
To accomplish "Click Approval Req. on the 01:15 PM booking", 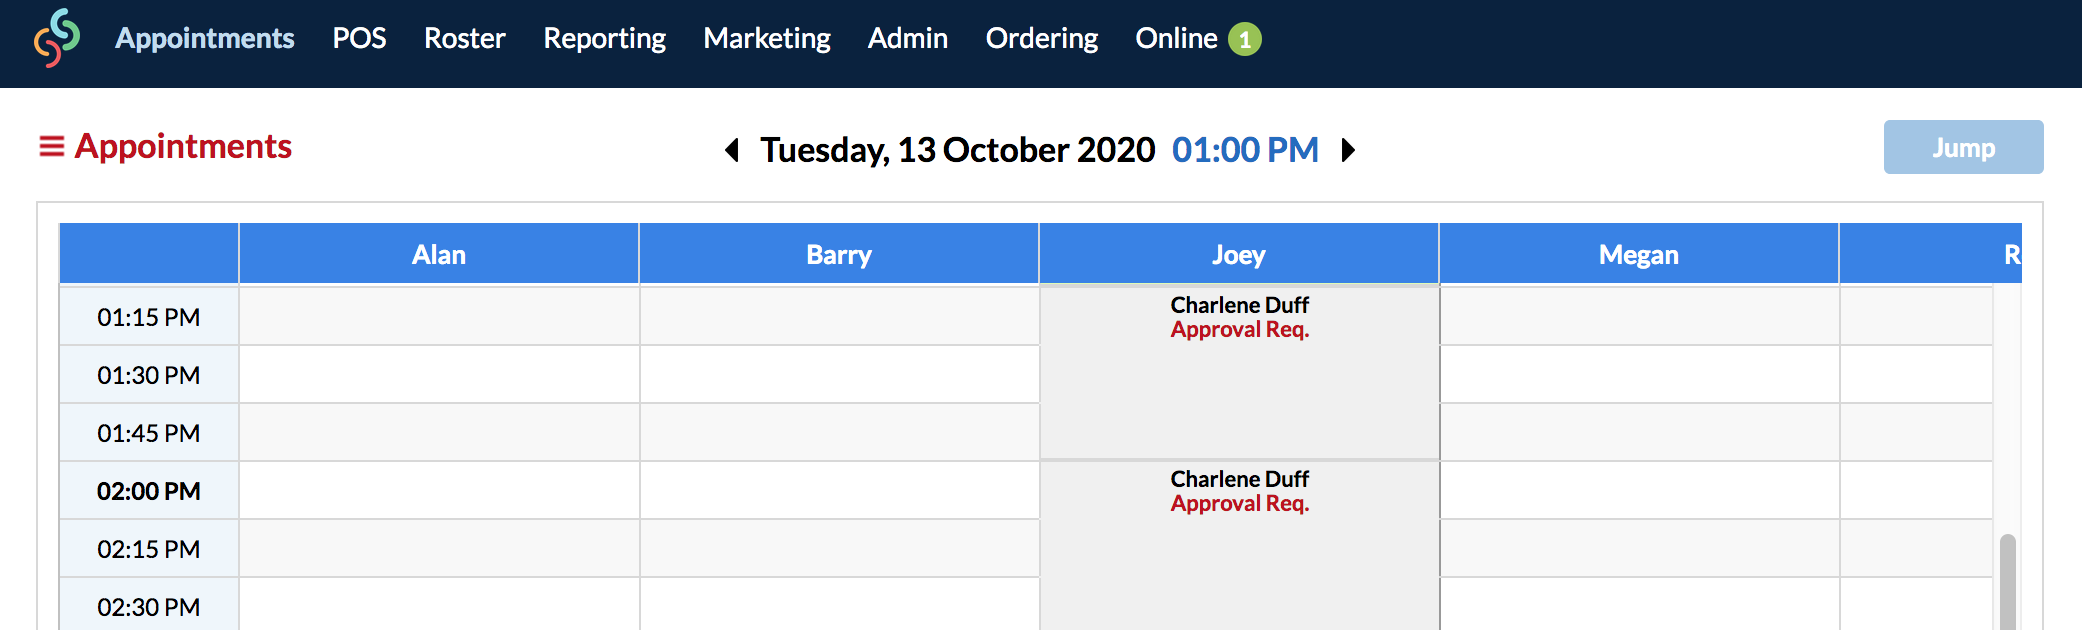I will coord(1240,330).
